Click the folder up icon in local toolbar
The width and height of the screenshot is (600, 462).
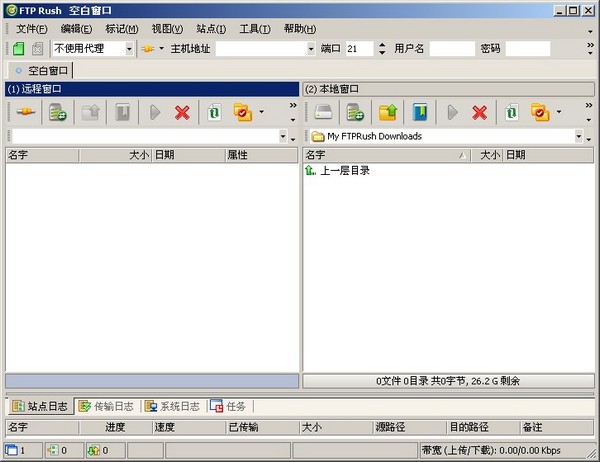(x=387, y=113)
